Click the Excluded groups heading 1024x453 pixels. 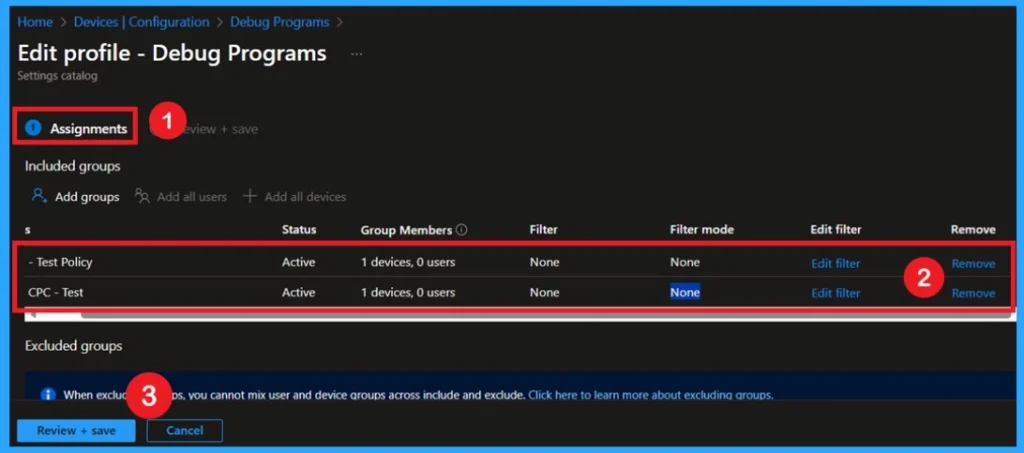(73, 346)
